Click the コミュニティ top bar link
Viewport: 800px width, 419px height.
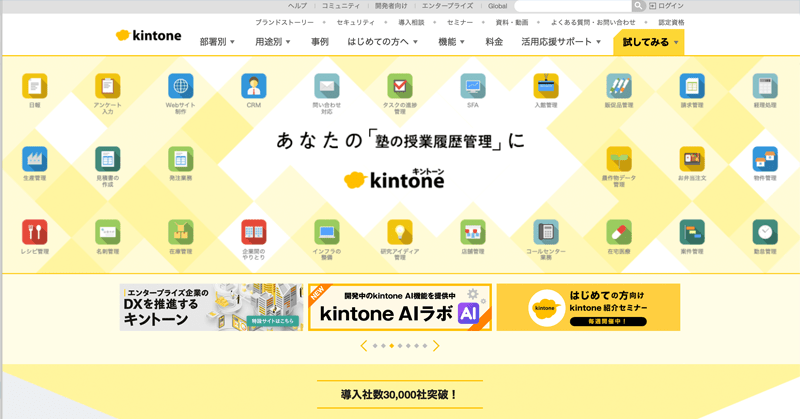point(341,6)
